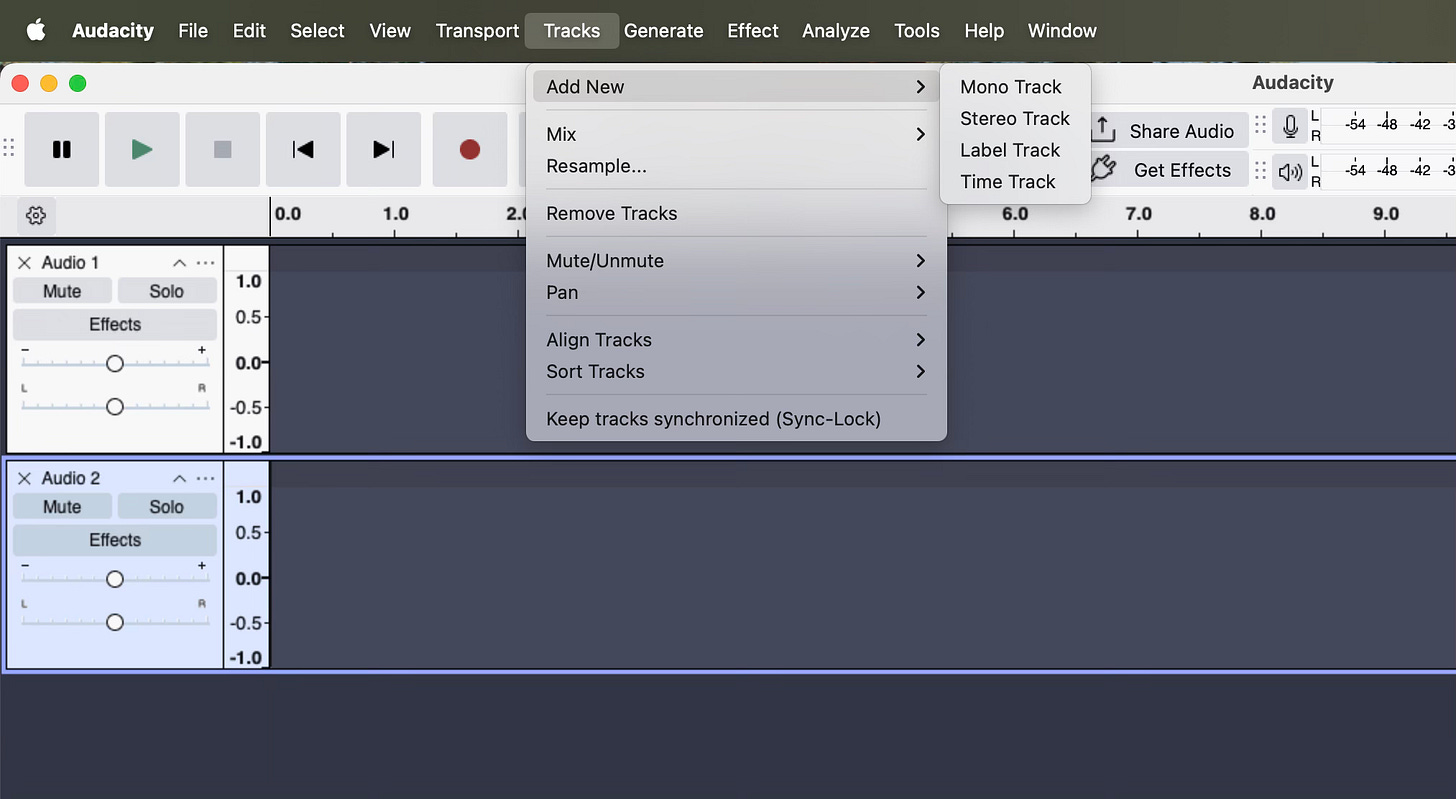Viewport: 1456px width, 799px height.
Task: Toggle Keep tracks synchronized (Sync-Lock)
Action: pos(736,419)
